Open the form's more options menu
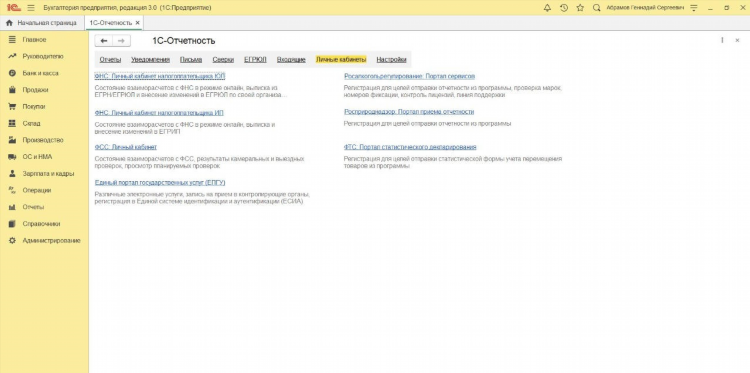Image resolution: width=750 pixels, height=373 pixels. [x=722, y=41]
